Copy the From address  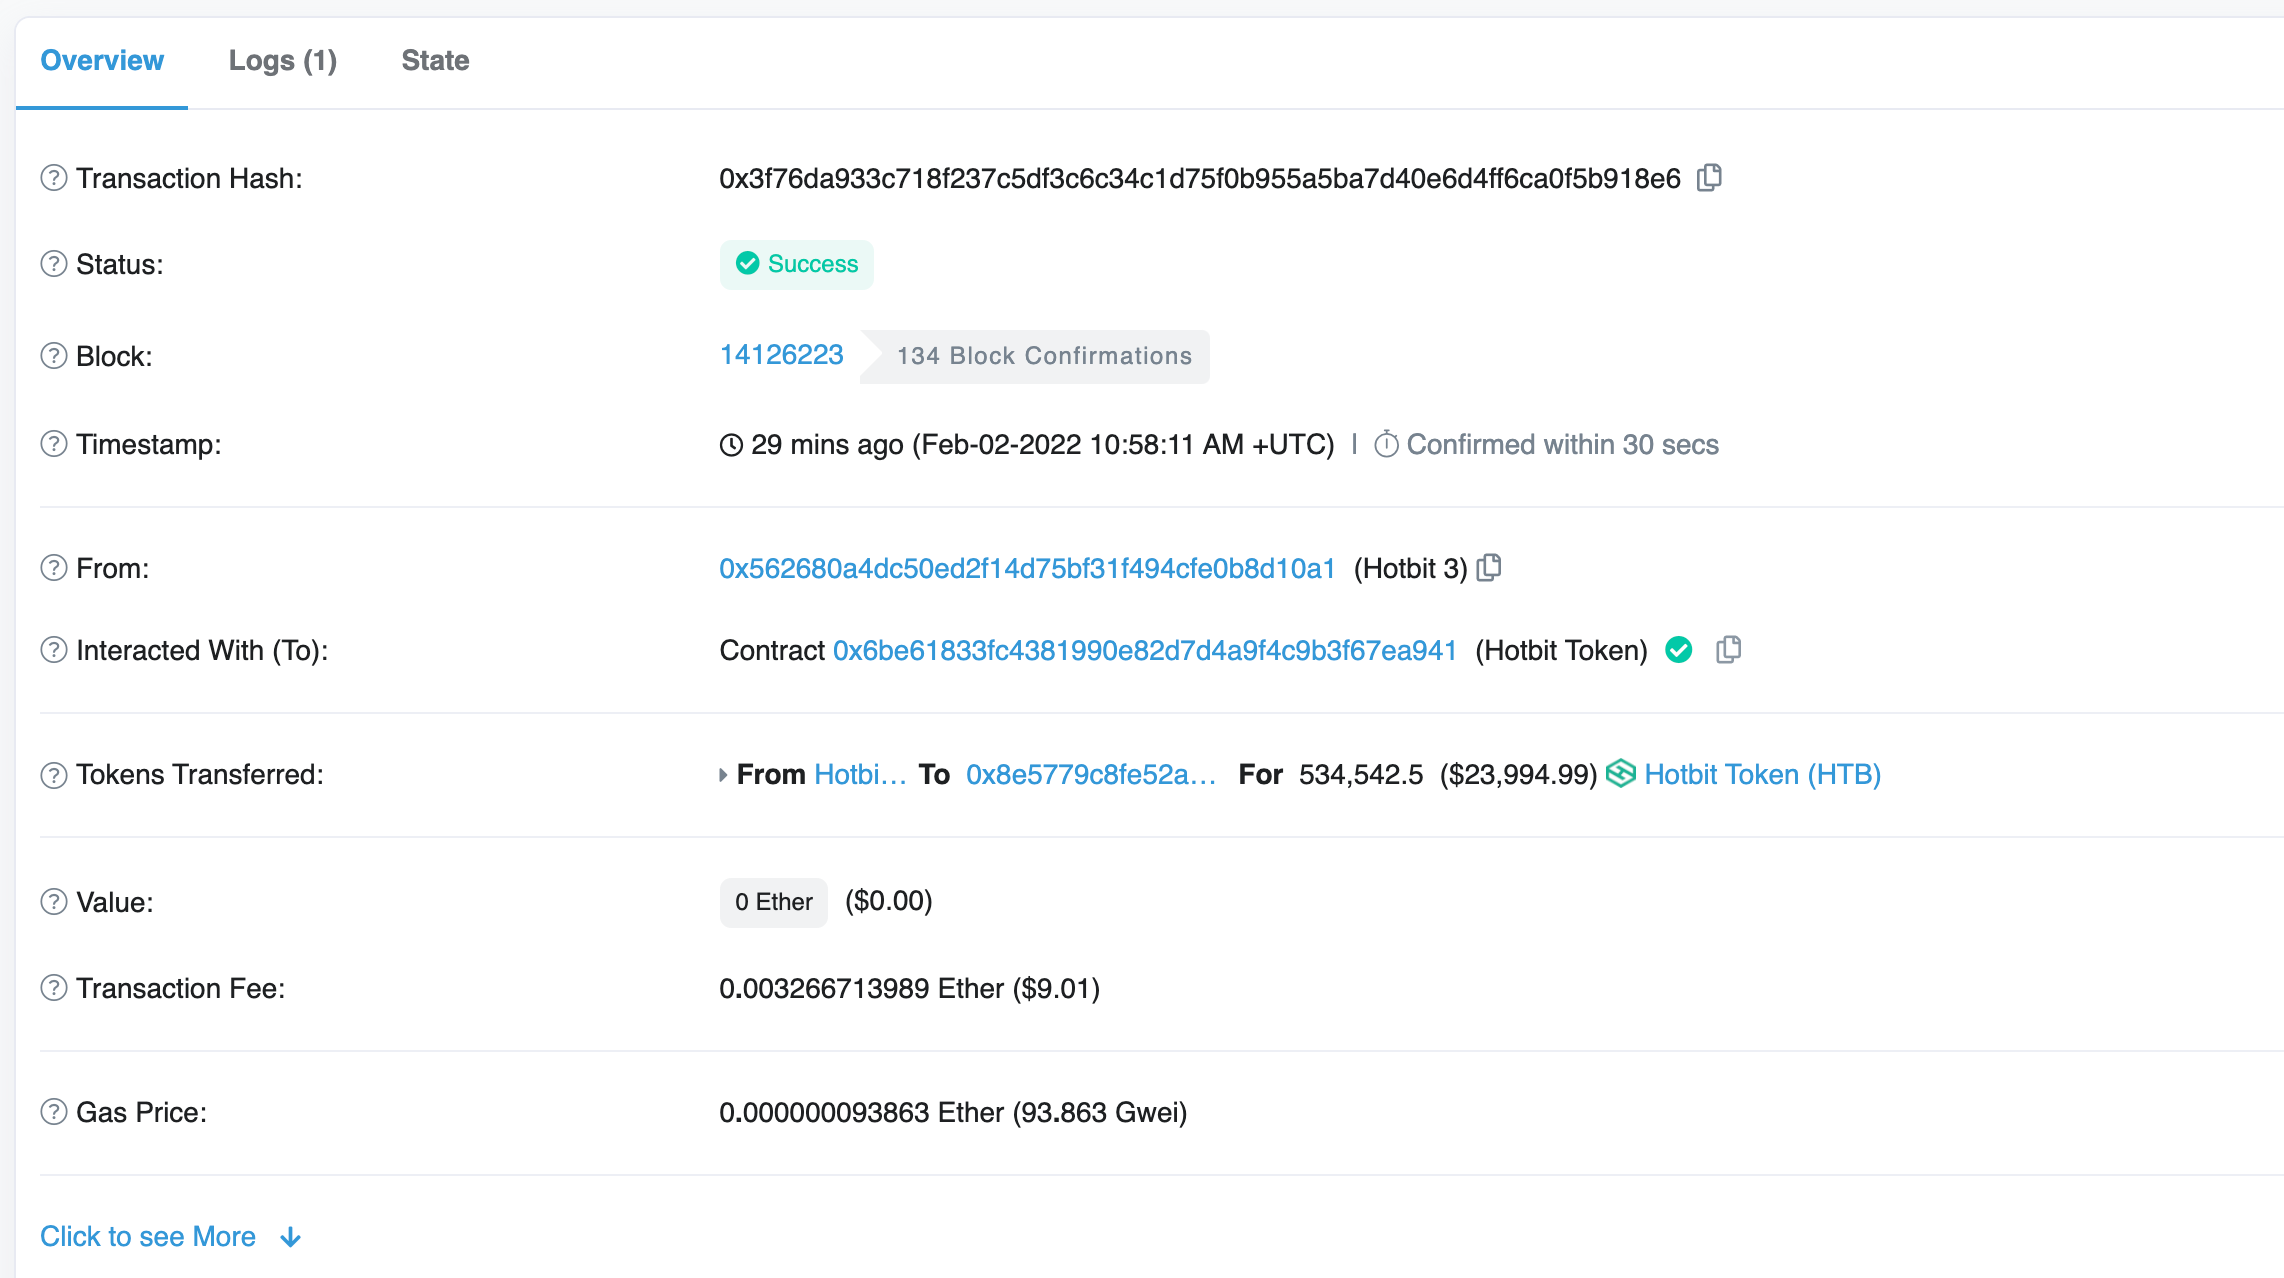click(1489, 567)
